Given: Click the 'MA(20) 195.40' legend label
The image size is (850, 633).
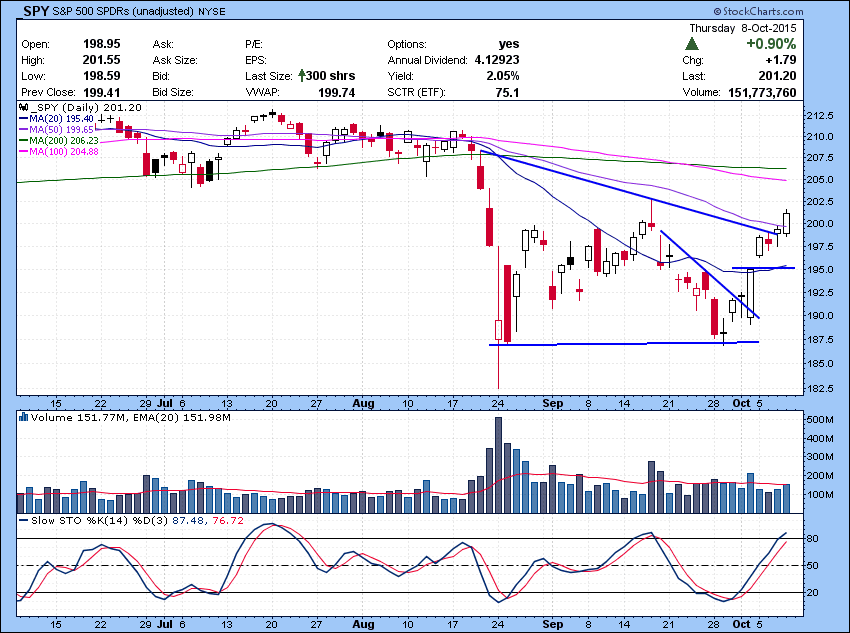Looking at the screenshot, I should coord(61,119).
